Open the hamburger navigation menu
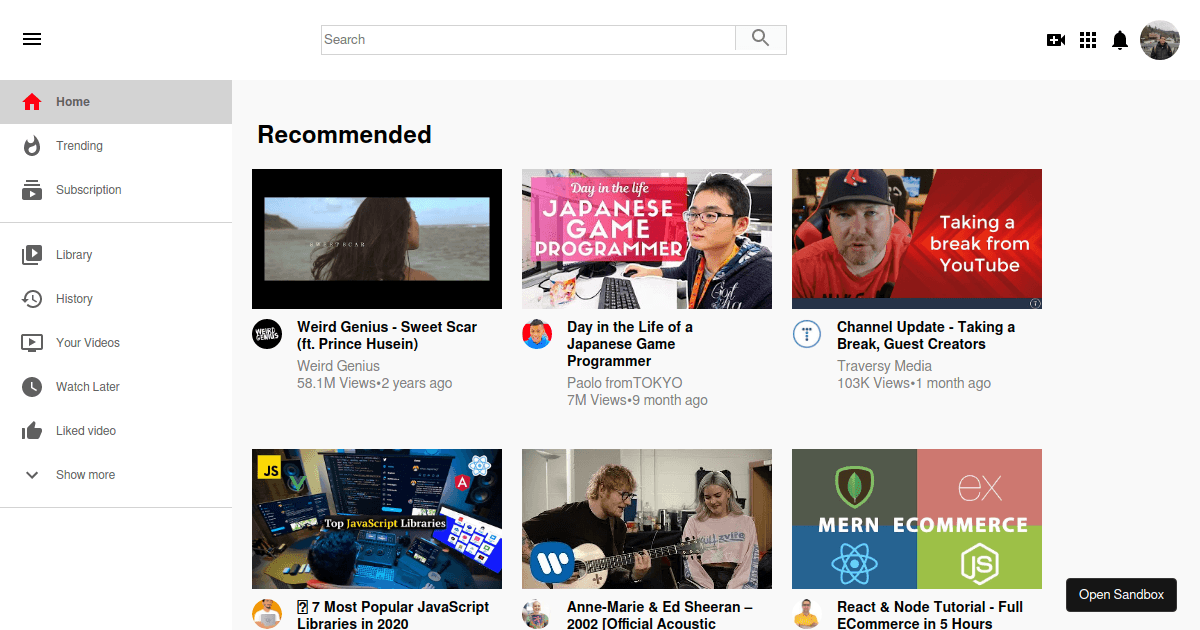 click(x=32, y=39)
